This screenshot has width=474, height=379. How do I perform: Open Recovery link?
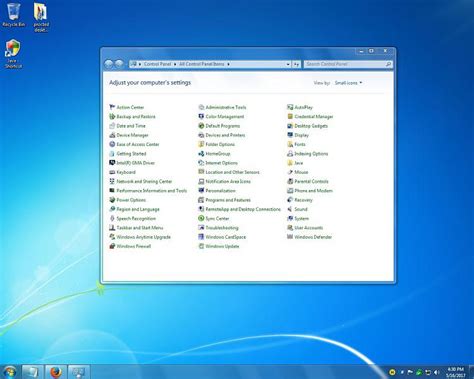point(303,200)
